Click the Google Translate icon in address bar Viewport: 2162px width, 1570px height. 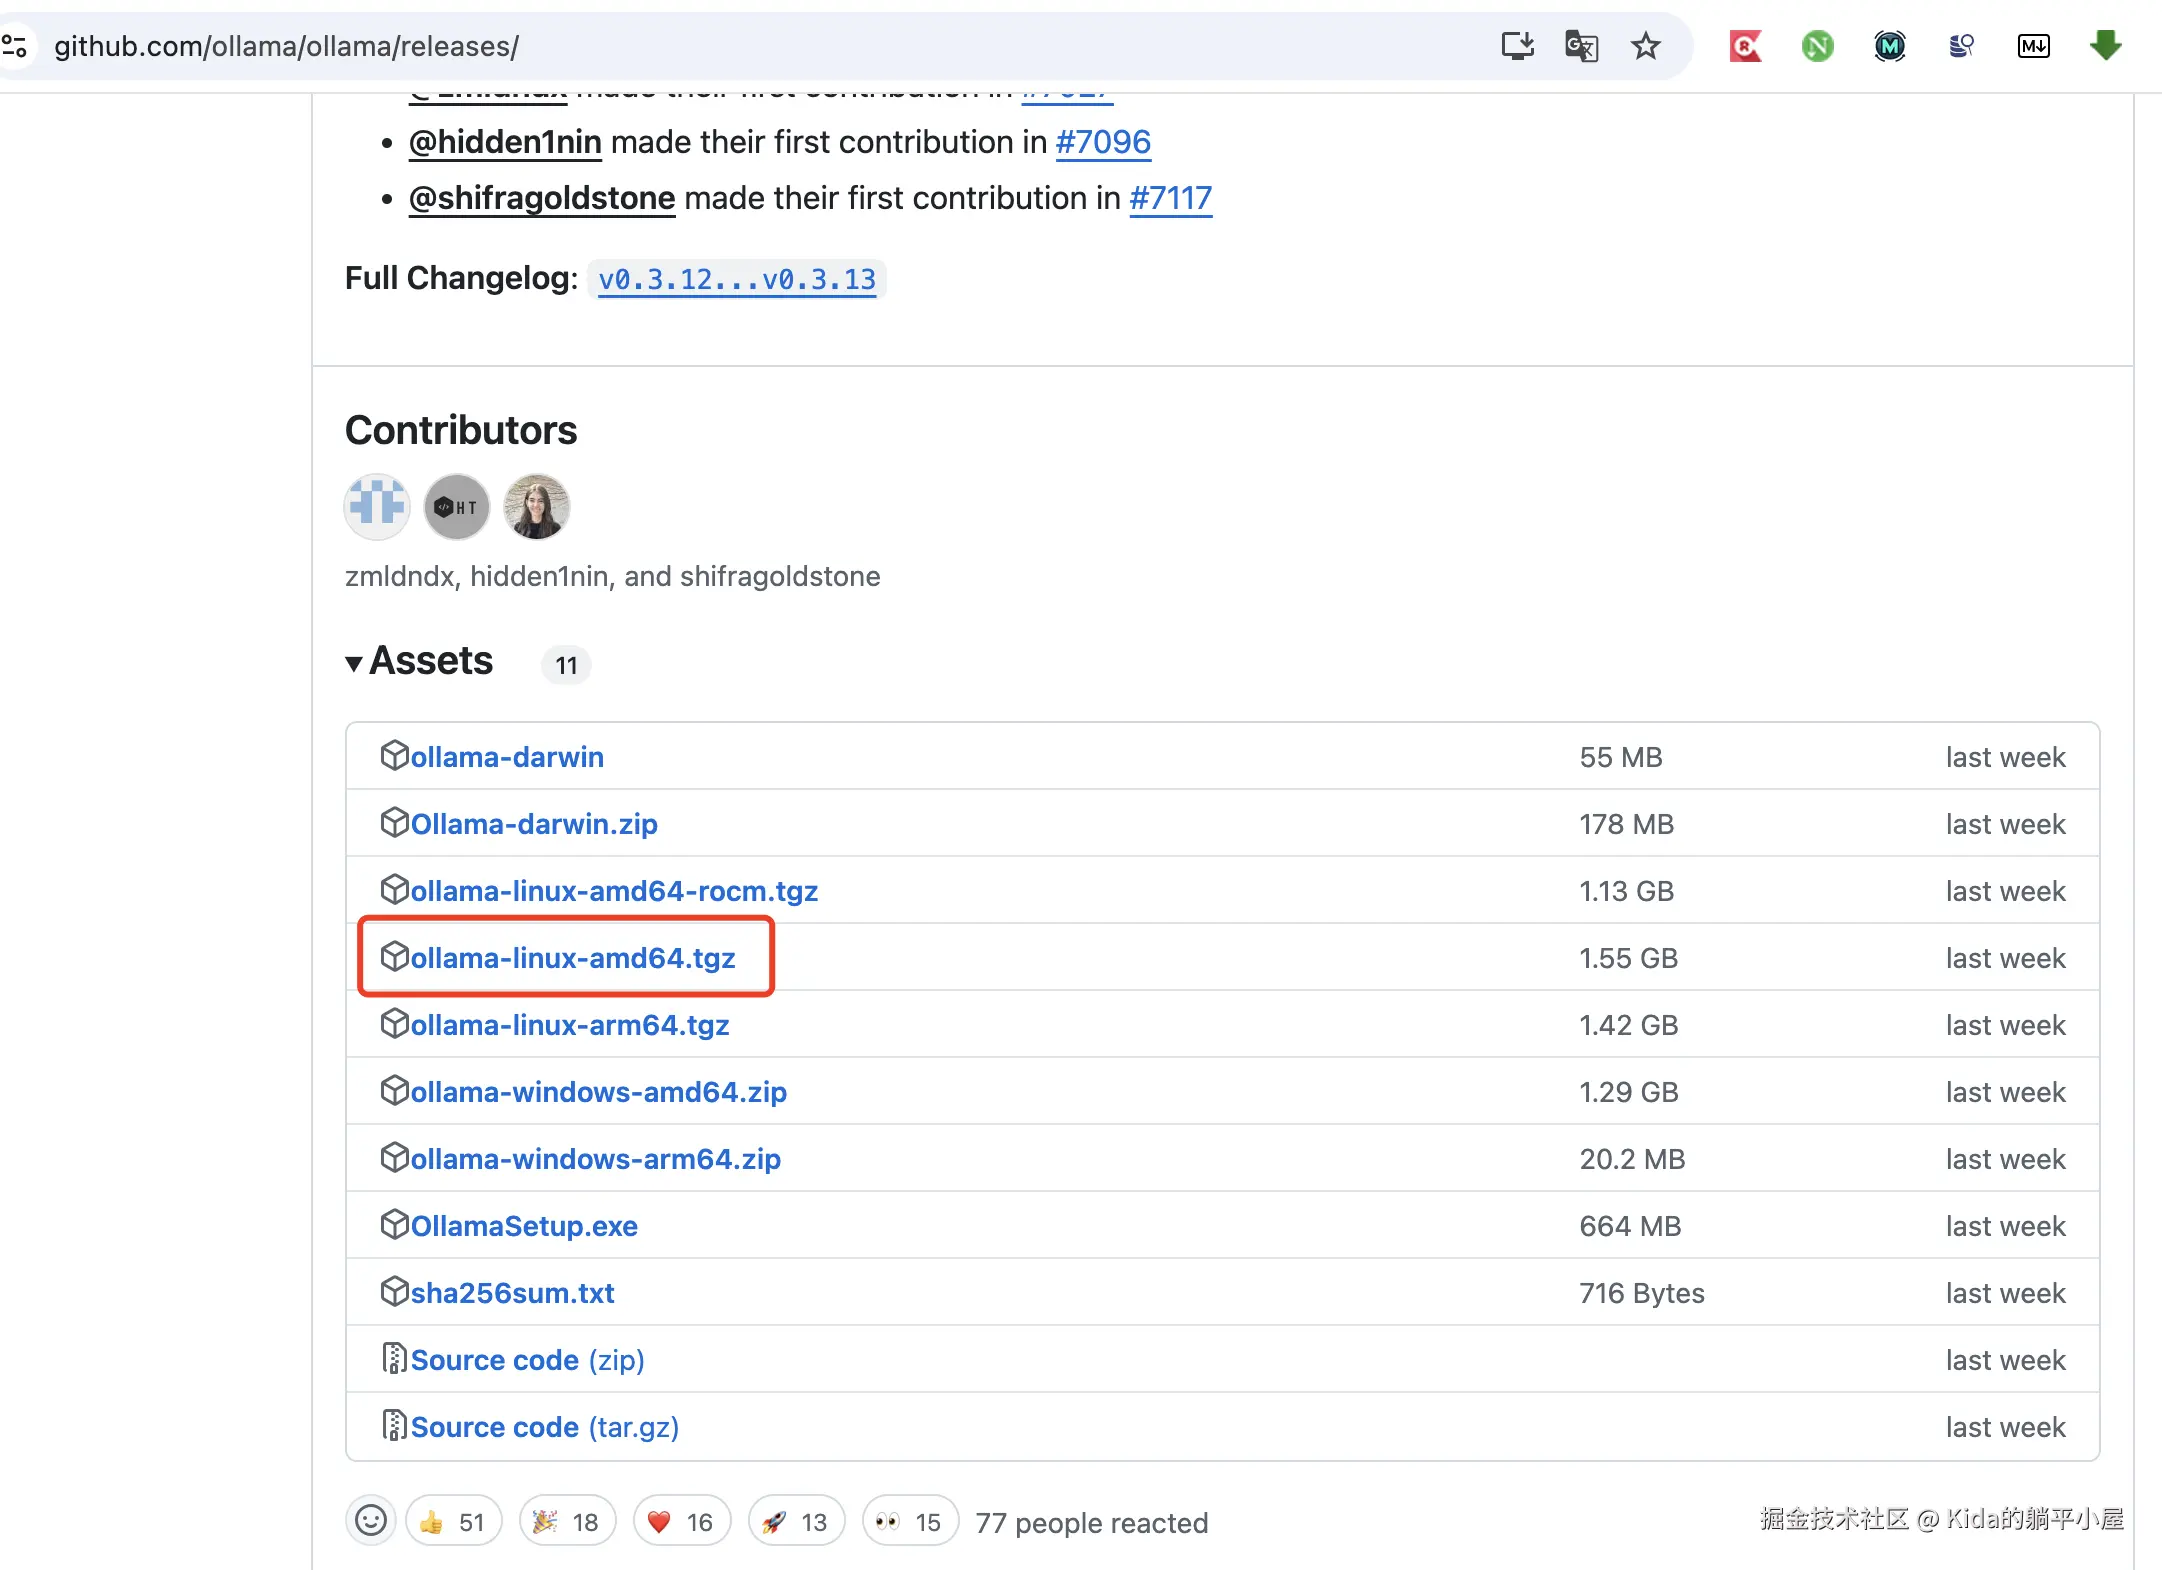point(1581,46)
